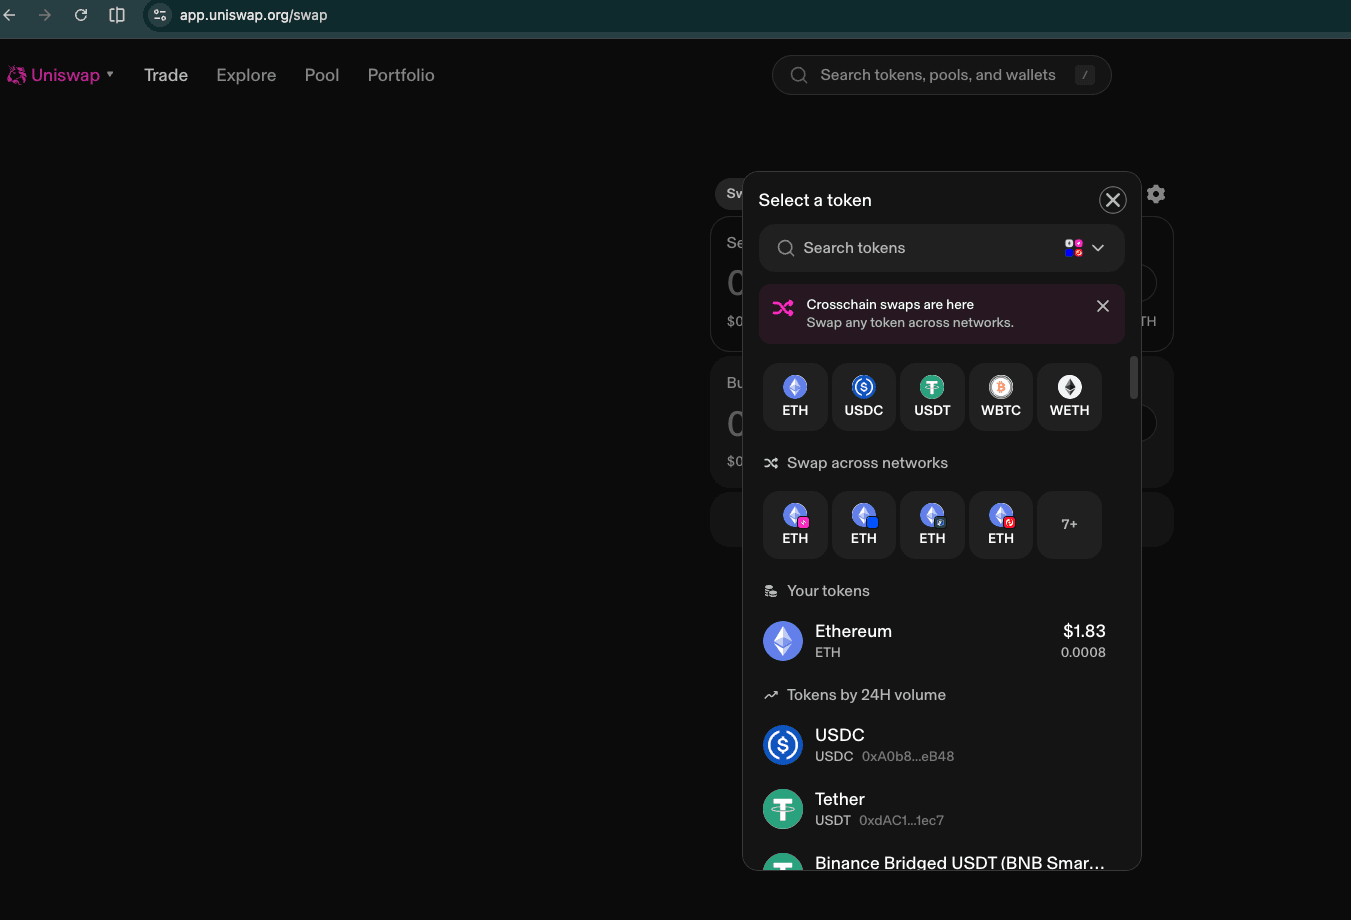The width and height of the screenshot is (1351, 920).
Task: Click the $1.83 Ethereum balance value
Action: 1084,631
